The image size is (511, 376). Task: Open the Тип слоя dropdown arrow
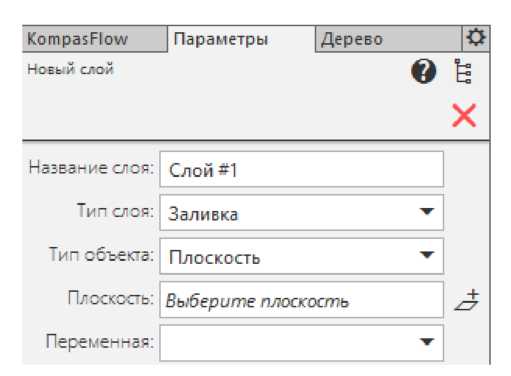(x=427, y=212)
